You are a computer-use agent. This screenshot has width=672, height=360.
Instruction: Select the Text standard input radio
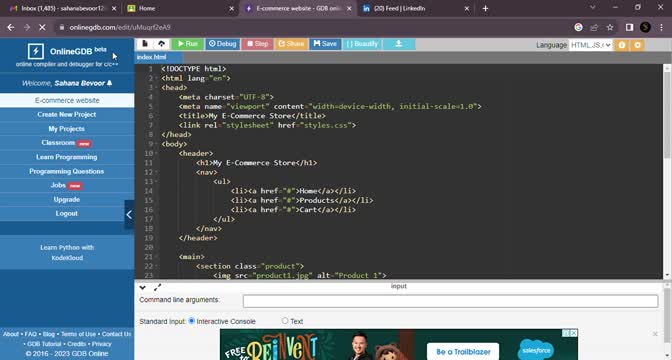[x=285, y=321]
